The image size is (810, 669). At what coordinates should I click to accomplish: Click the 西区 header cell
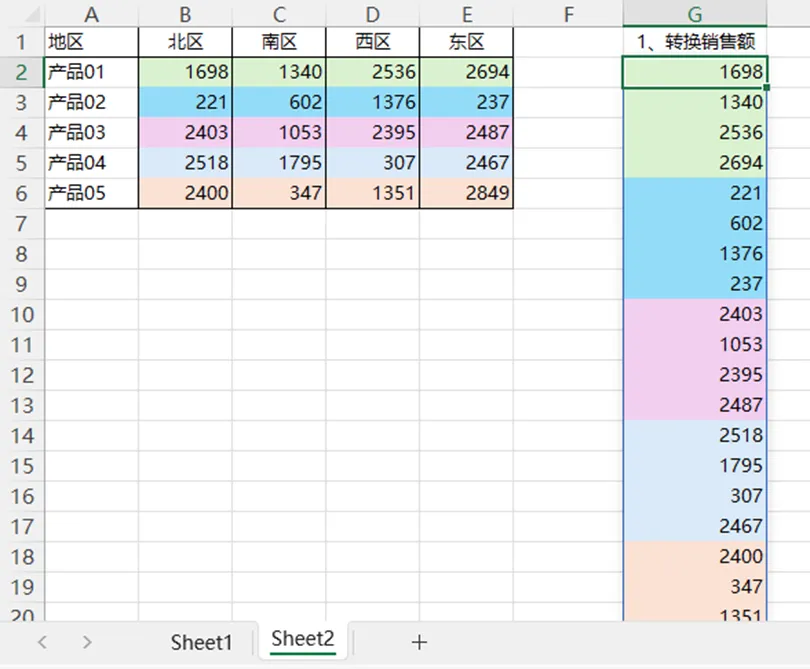tap(372, 42)
